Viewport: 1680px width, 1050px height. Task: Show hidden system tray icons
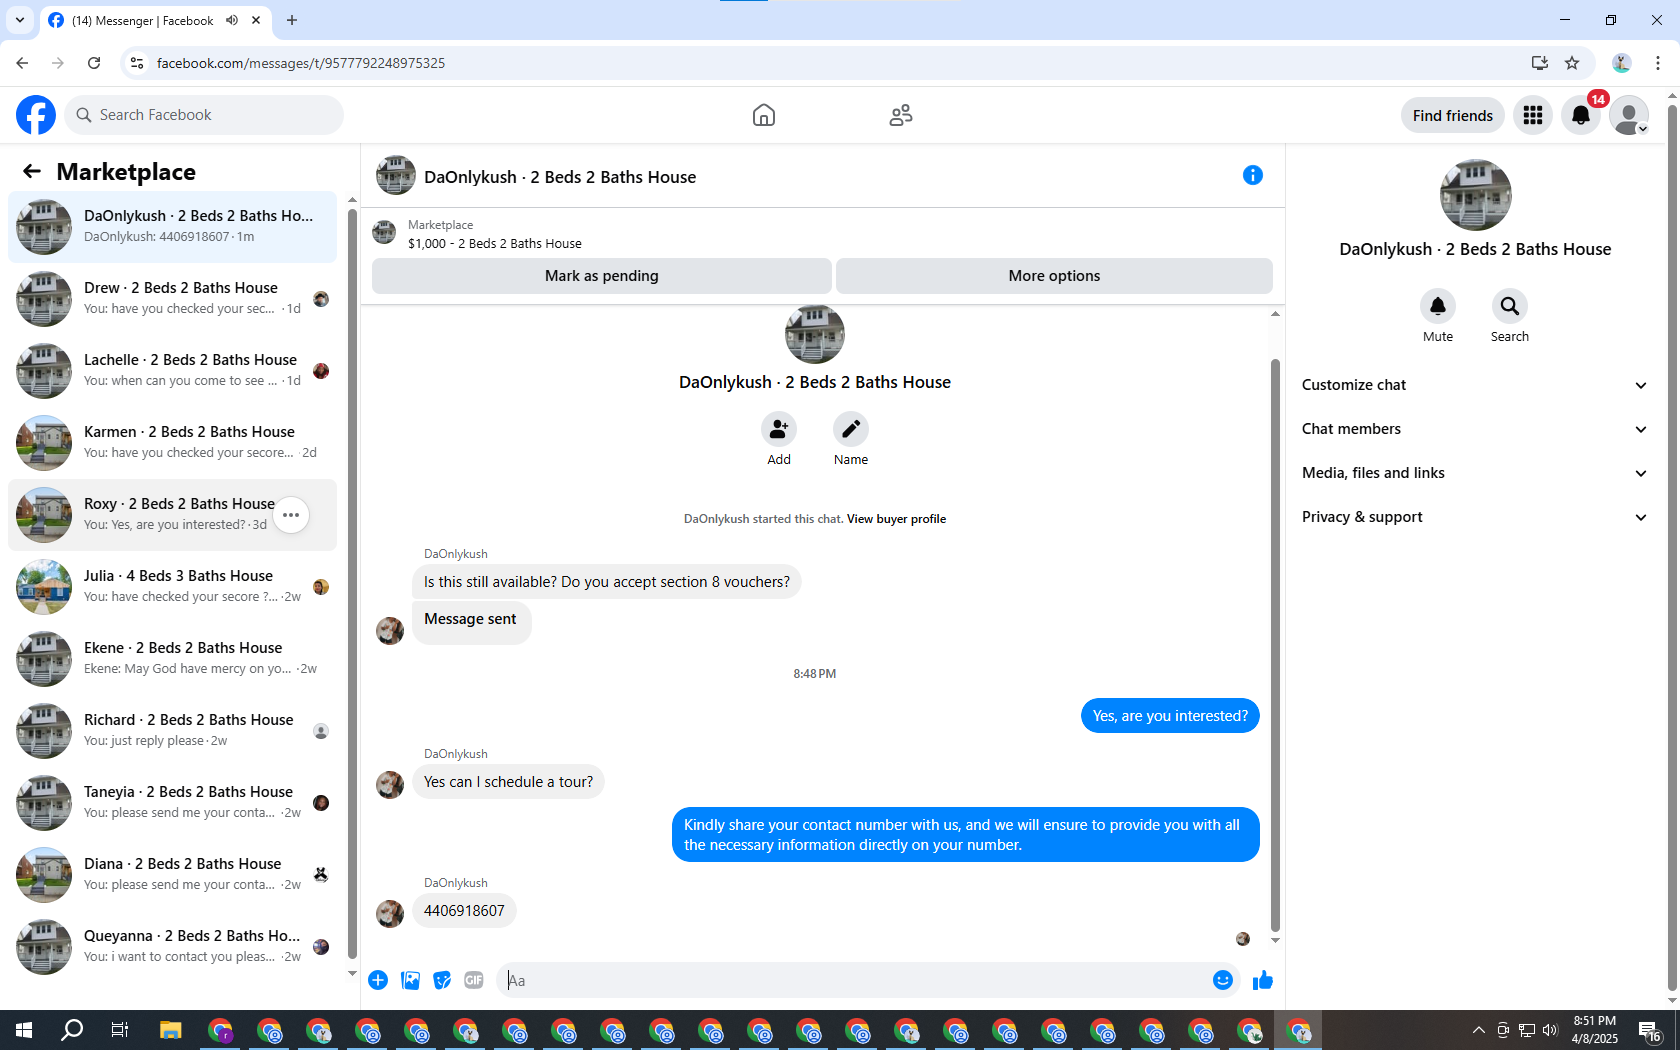pos(1478,1030)
